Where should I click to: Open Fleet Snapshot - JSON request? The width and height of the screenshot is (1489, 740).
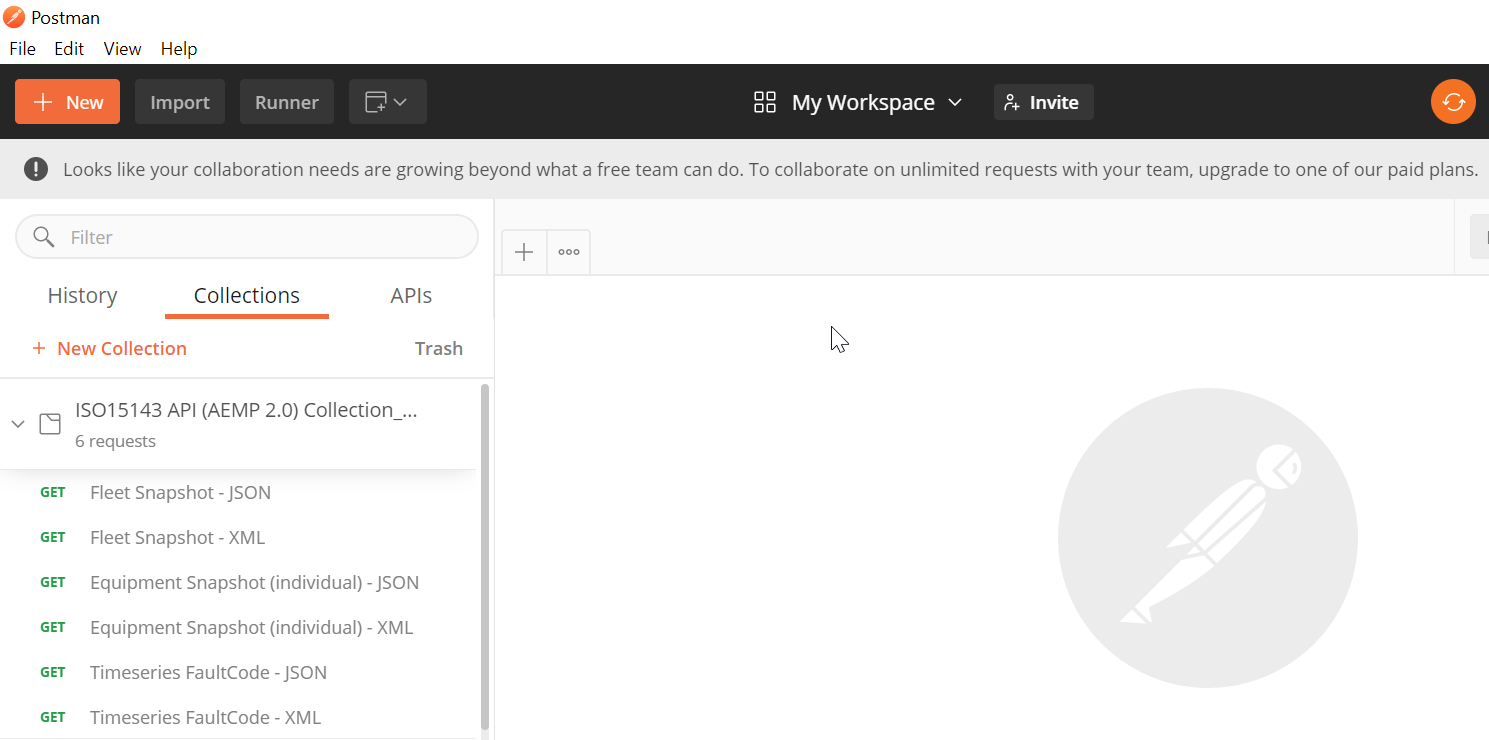(238, 492)
